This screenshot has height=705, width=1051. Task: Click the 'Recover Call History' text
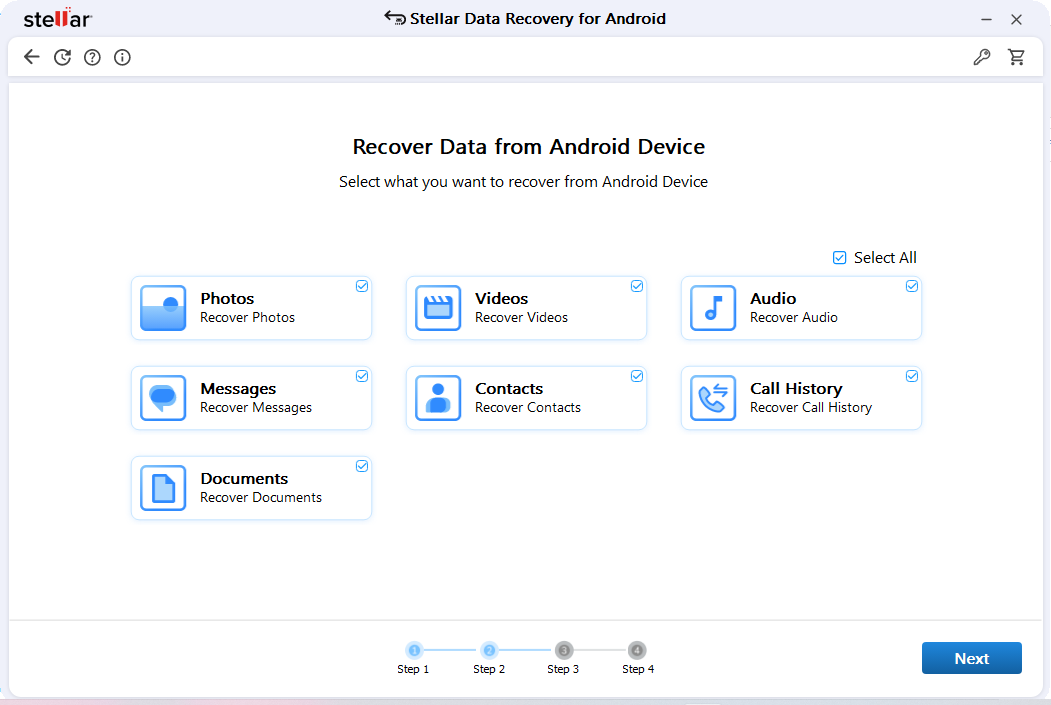point(811,407)
